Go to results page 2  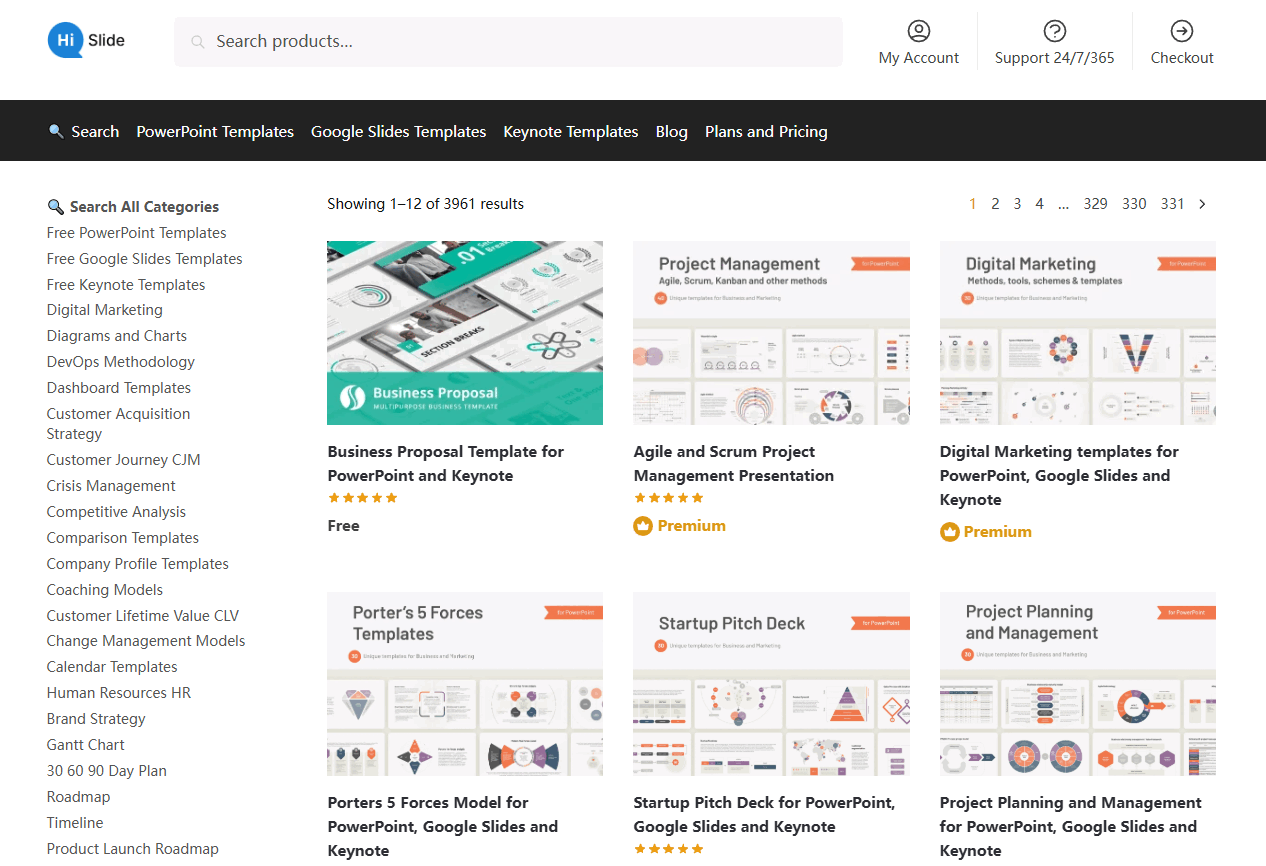pos(995,204)
